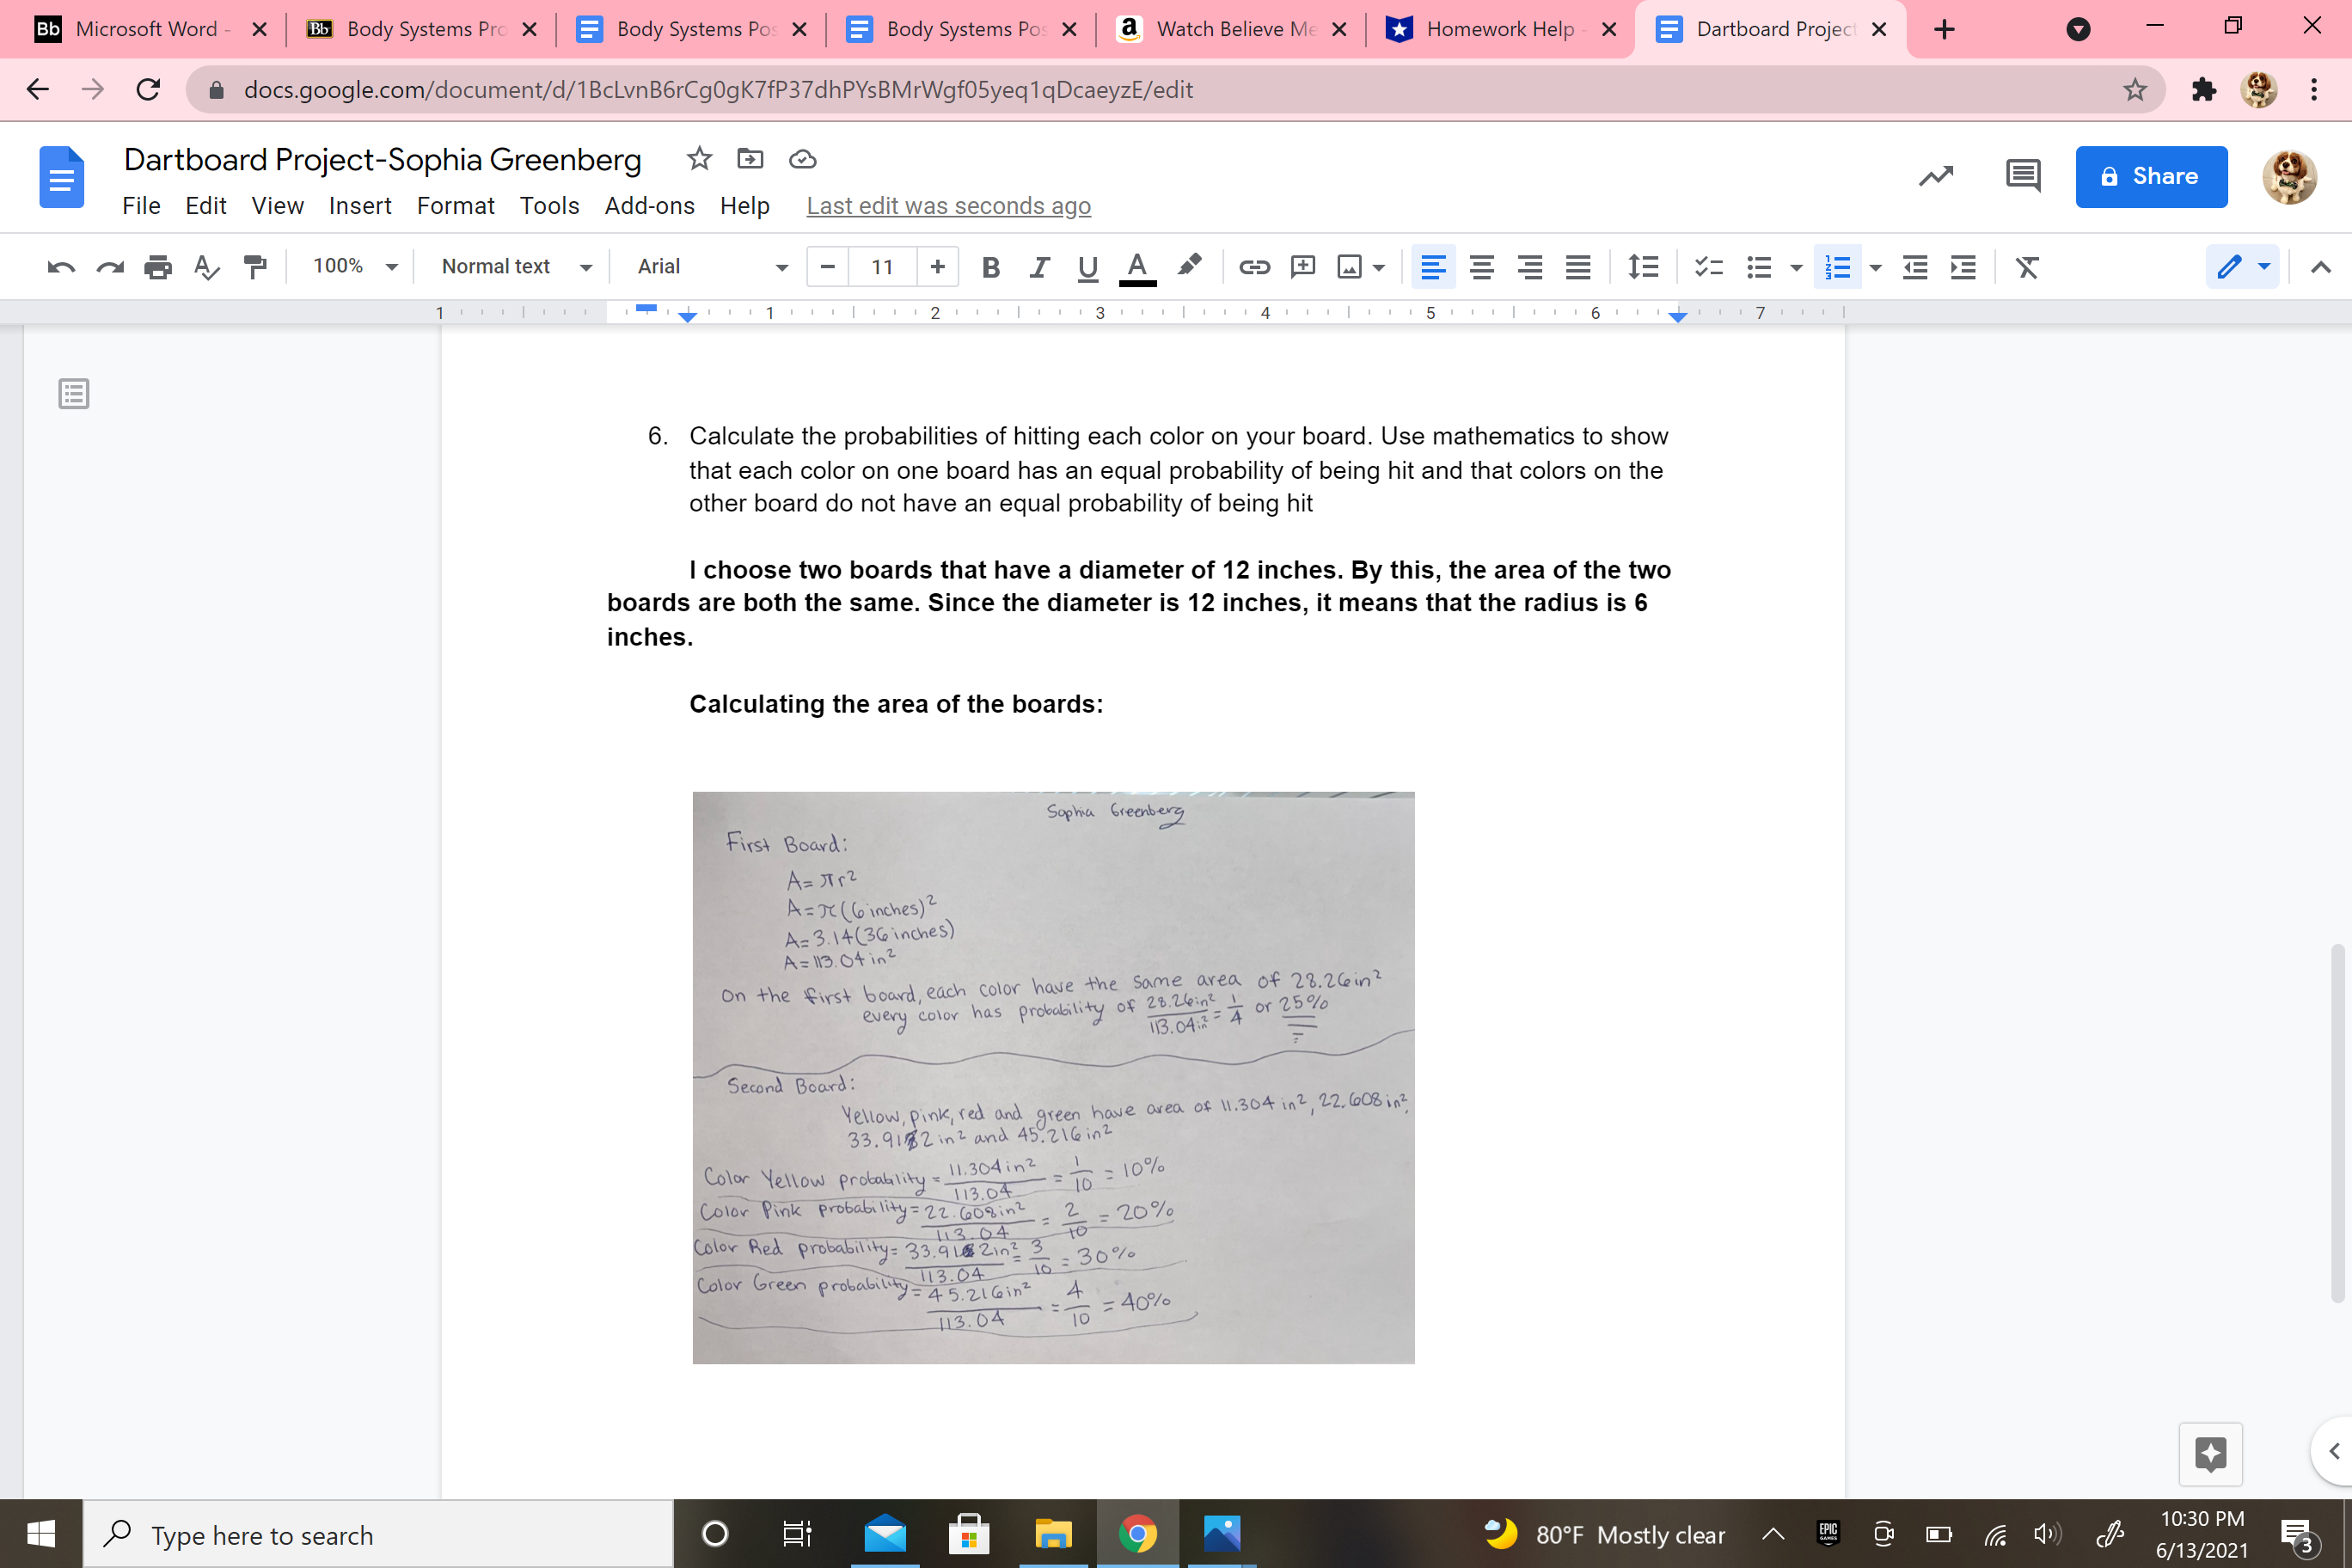The width and height of the screenshot is (2352, 1568).
Task: Switch to the Homework Help tab
Action: [1499, 29]
